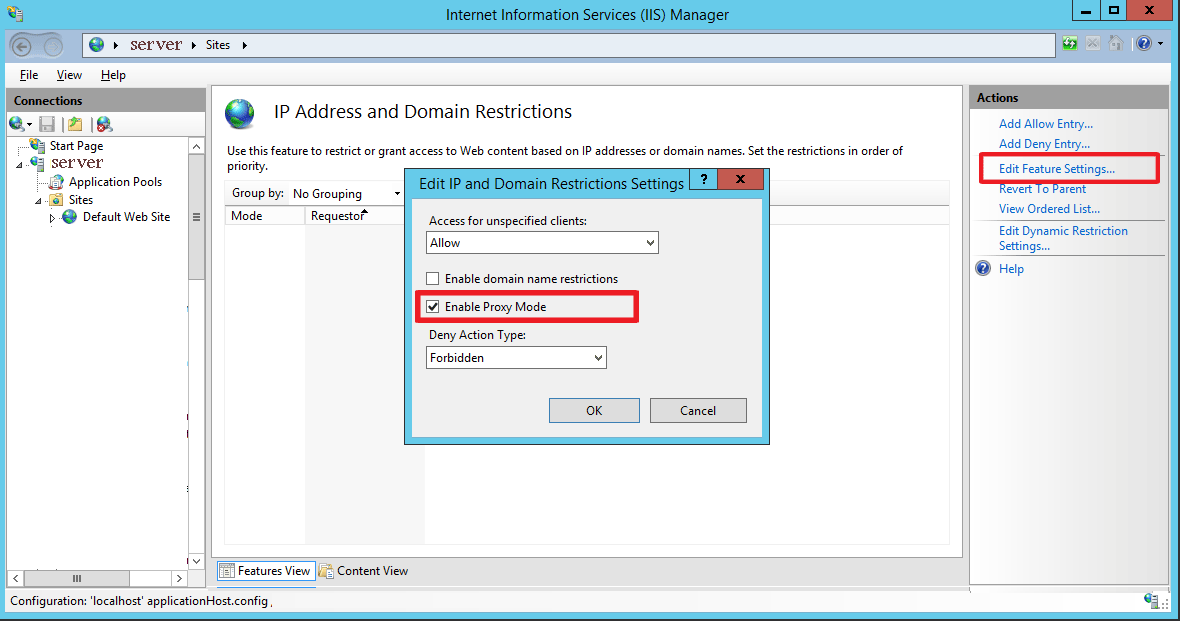Image resolution: width=1180 pixels, height=621 pixels.
Task: Click the Help link in Actions pane
Action: [x=1011, y=269]
